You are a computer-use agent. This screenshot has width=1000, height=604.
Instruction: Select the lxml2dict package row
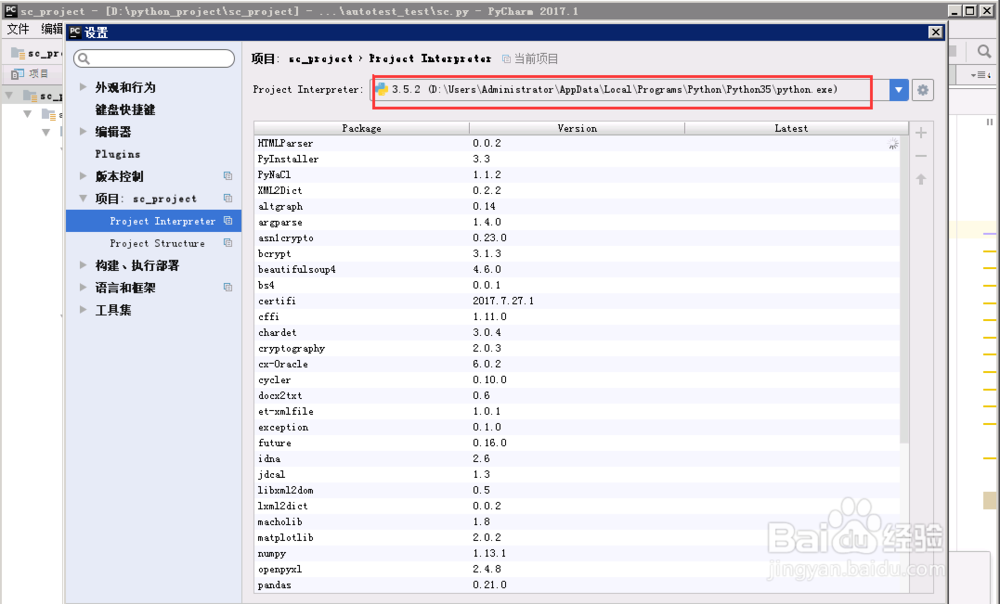click(577, 506)
